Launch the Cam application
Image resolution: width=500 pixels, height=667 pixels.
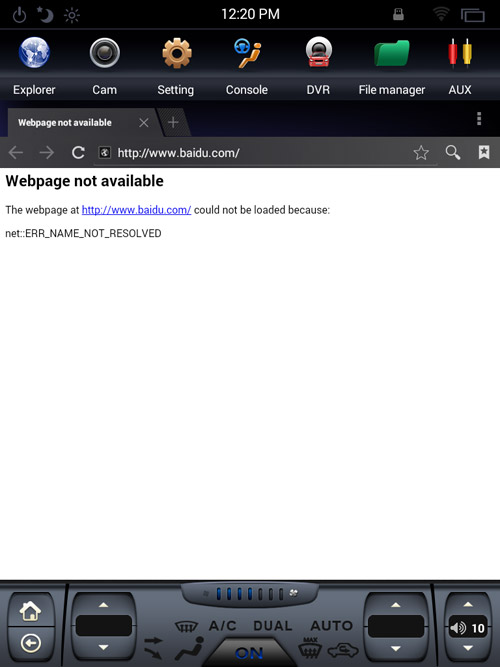point(105,53)
